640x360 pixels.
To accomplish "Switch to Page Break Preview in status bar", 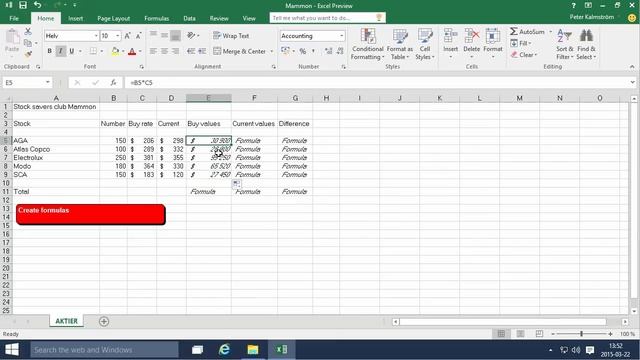I will pos(539,334).
